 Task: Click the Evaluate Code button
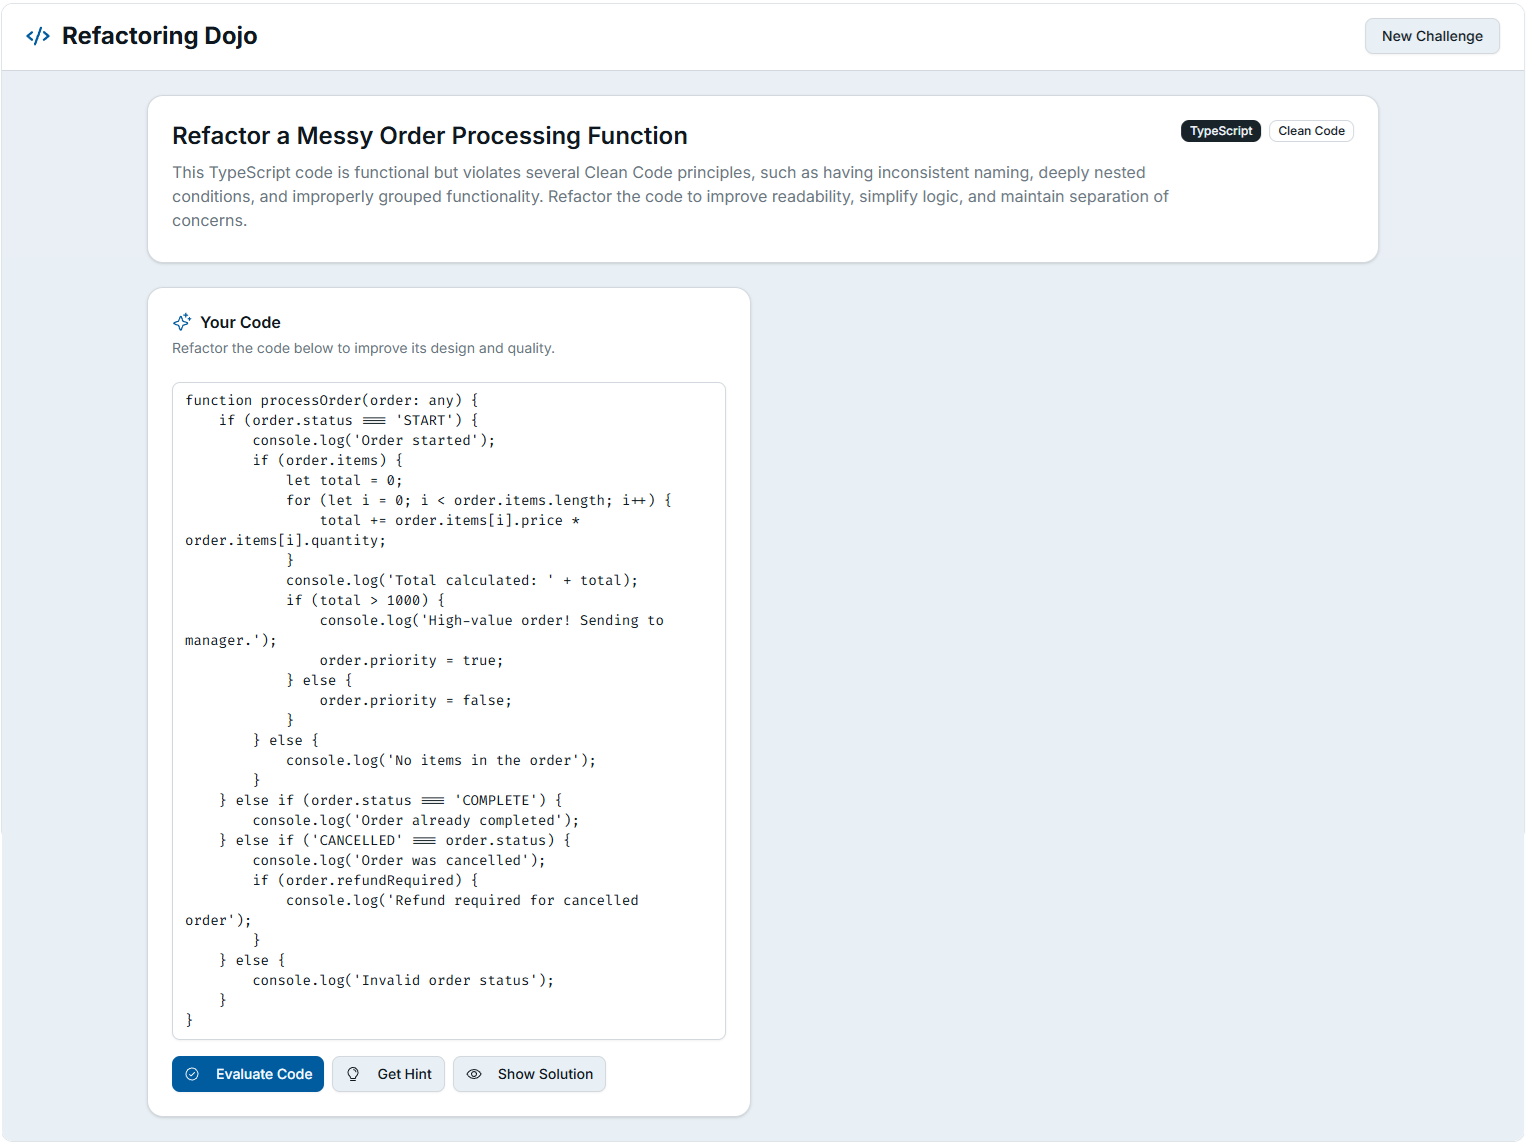click(248, 1074)
